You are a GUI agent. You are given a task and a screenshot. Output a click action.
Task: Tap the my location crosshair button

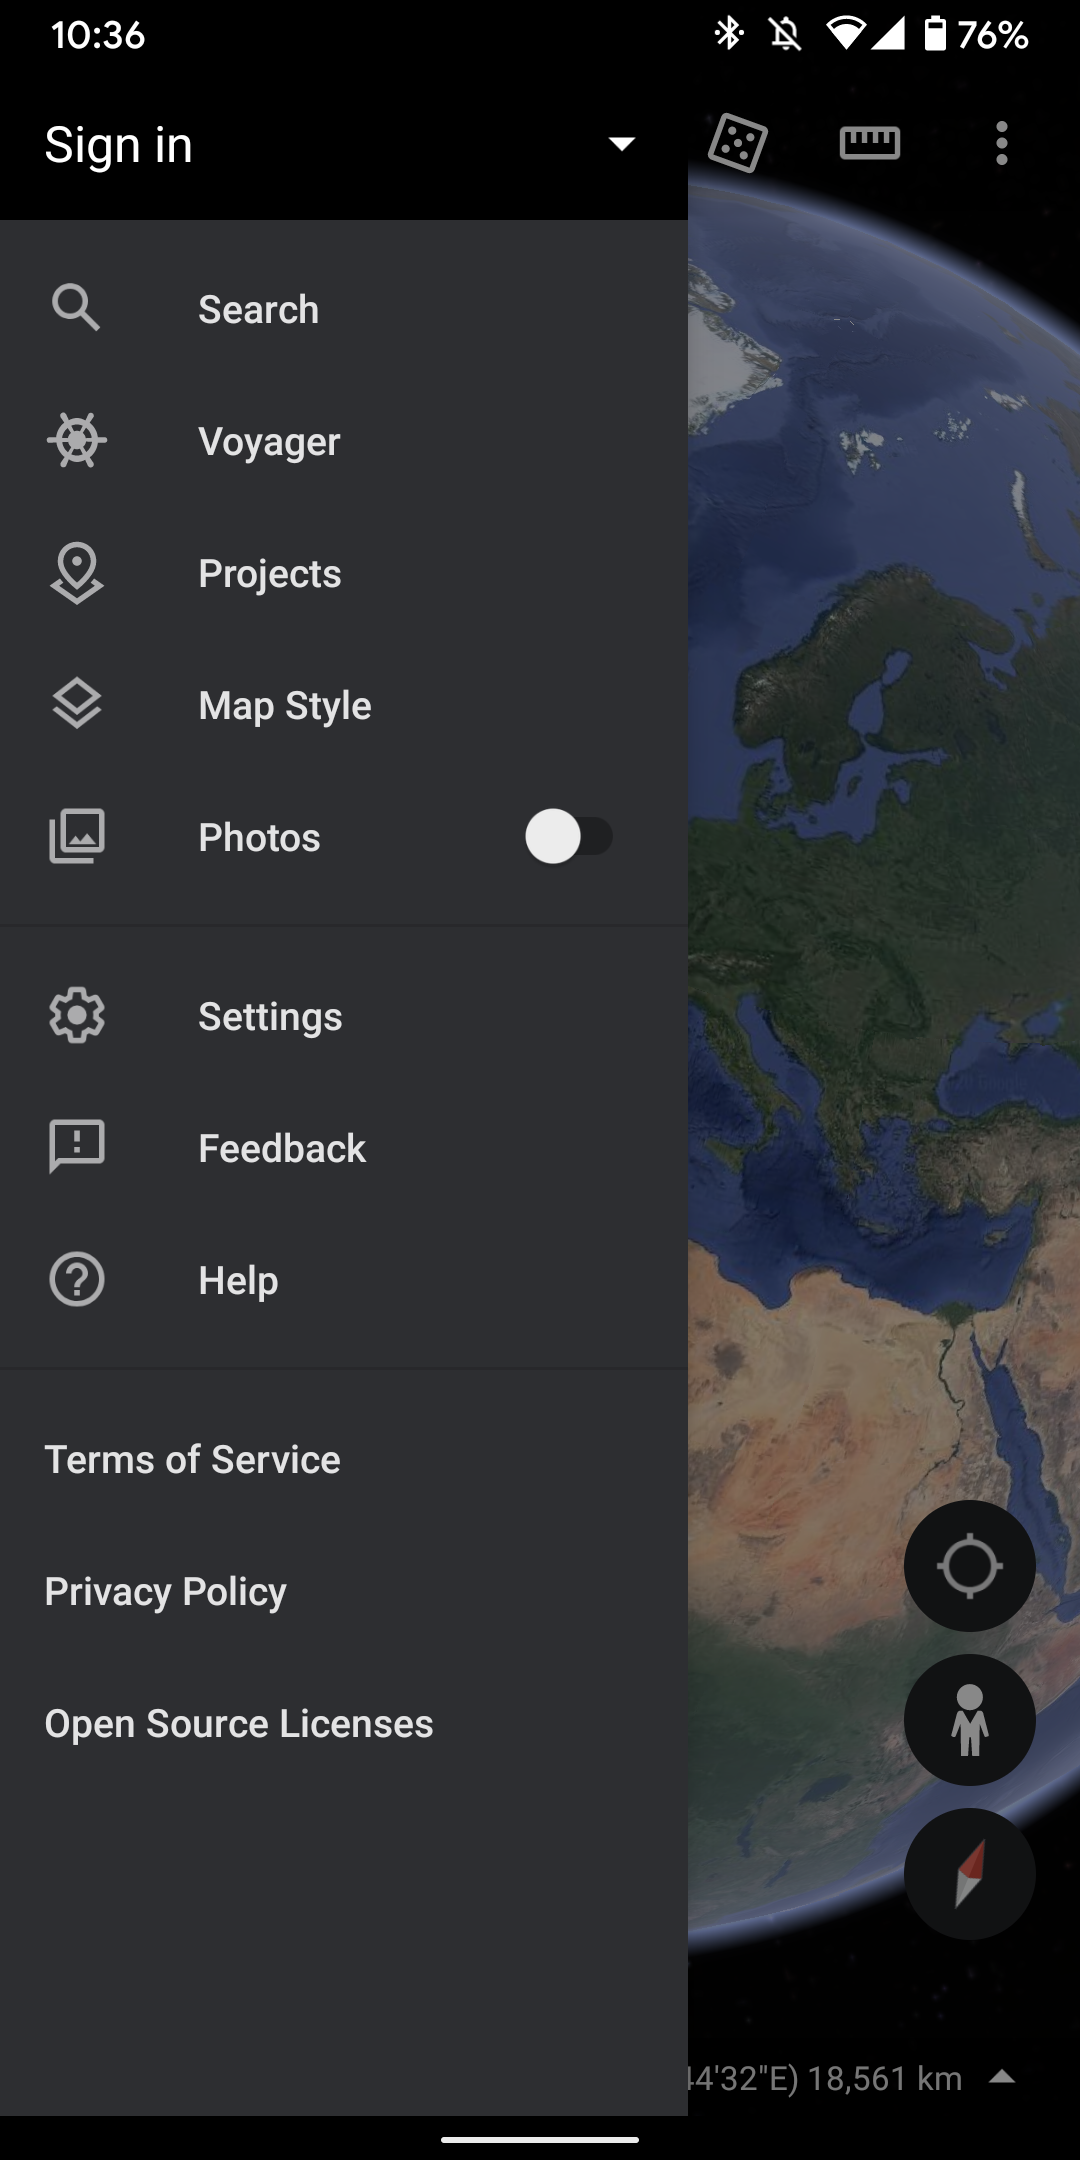tap(969, 1566)
